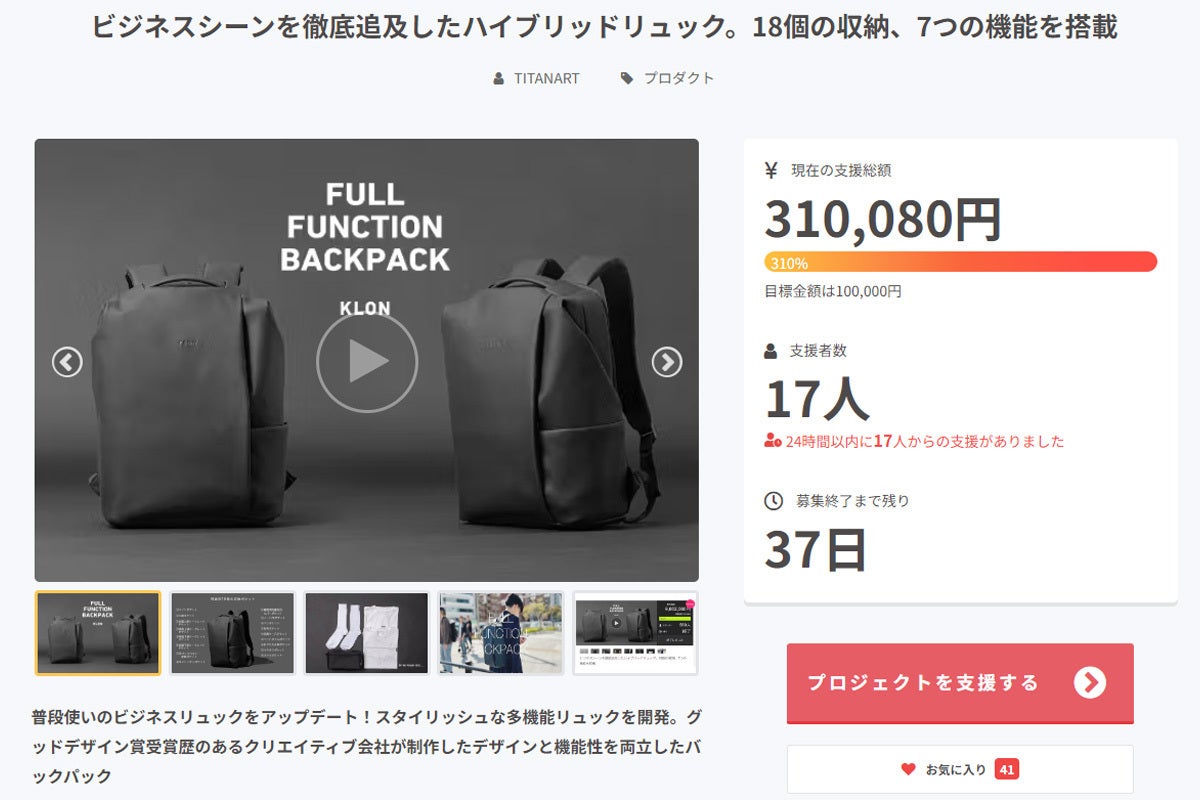Click the プロジェクトを支援する button
The height and width of the screenshot is (800, 1200).
(x=960, y=683)
